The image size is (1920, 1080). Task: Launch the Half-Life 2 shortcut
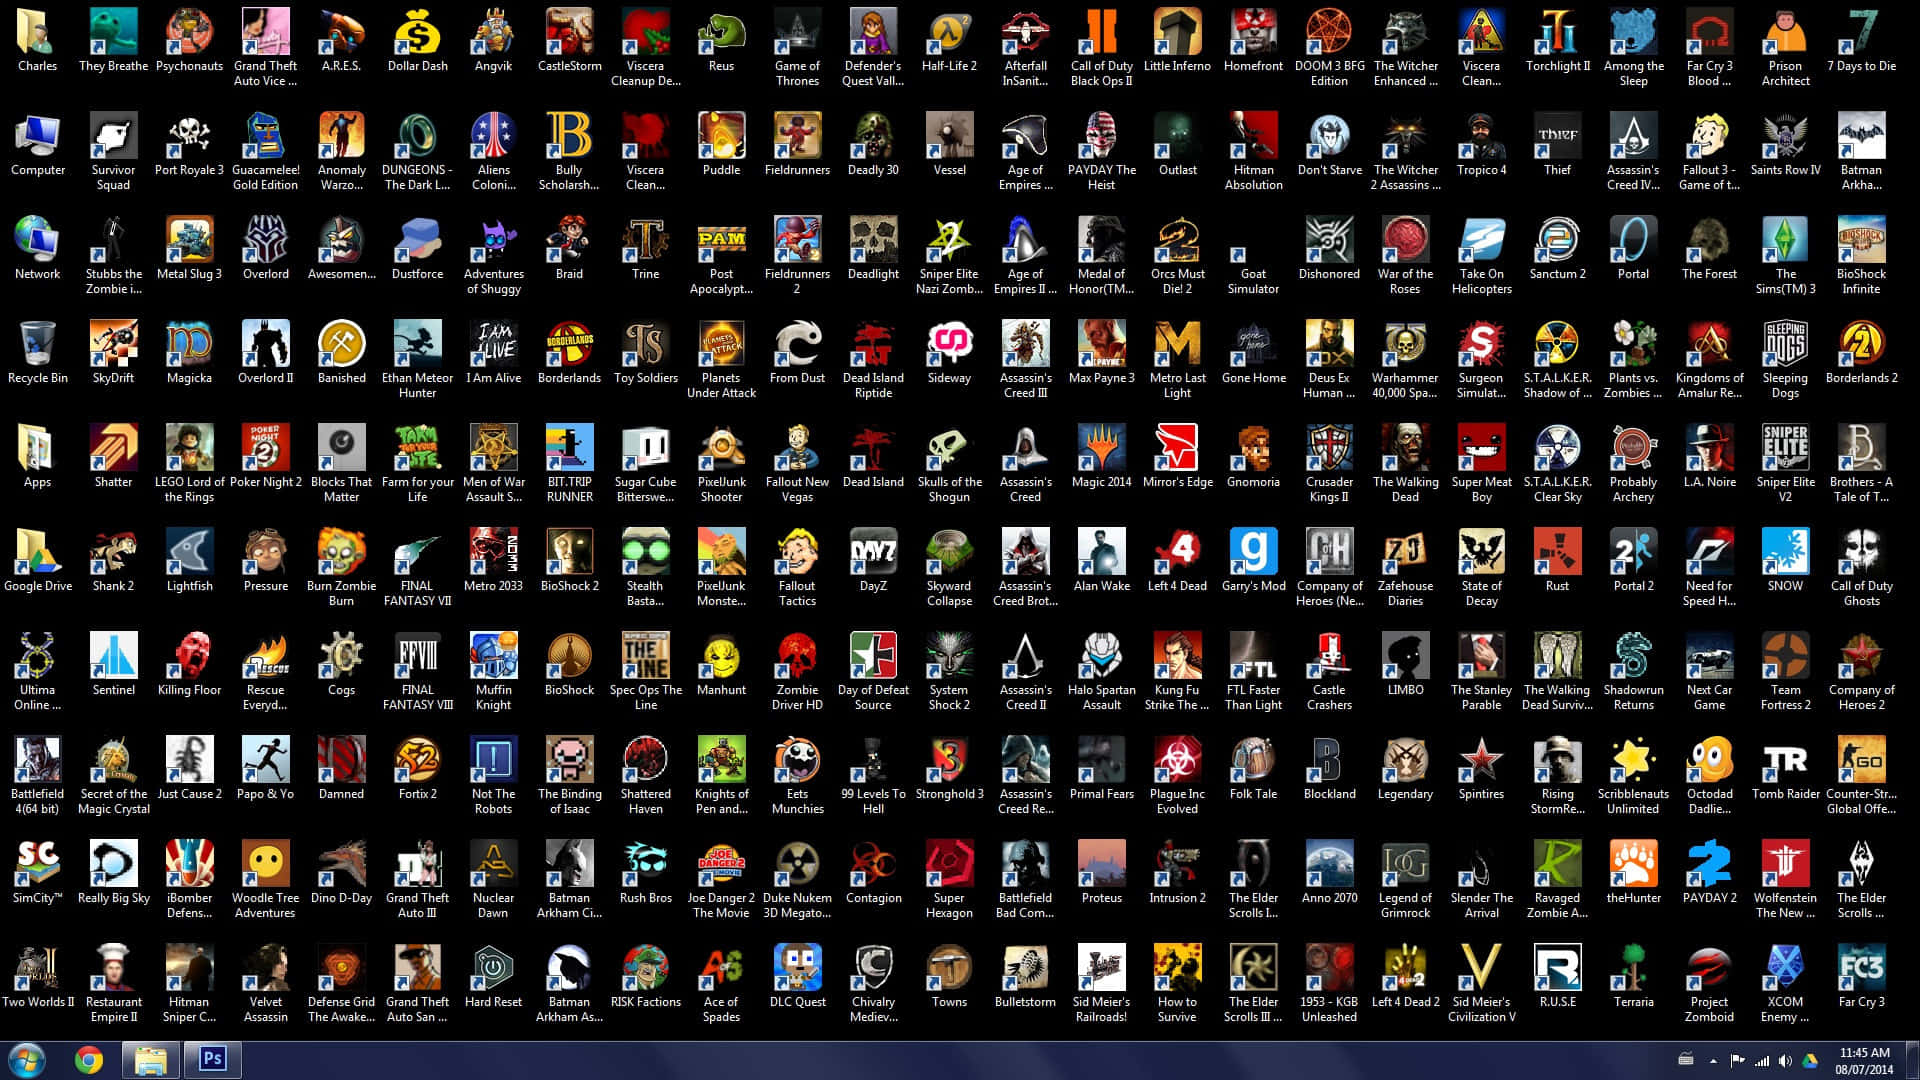[949, 42]
